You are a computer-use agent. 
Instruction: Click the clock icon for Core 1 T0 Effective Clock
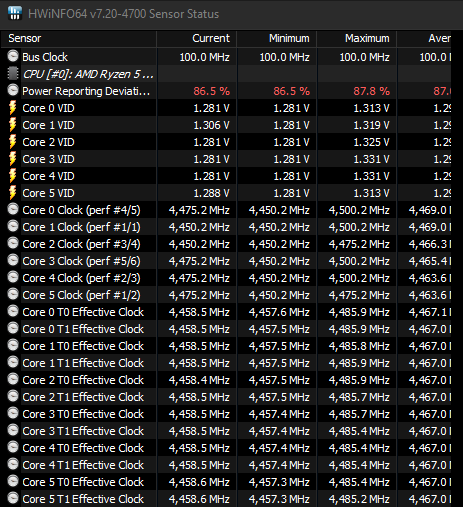(13, 345)
